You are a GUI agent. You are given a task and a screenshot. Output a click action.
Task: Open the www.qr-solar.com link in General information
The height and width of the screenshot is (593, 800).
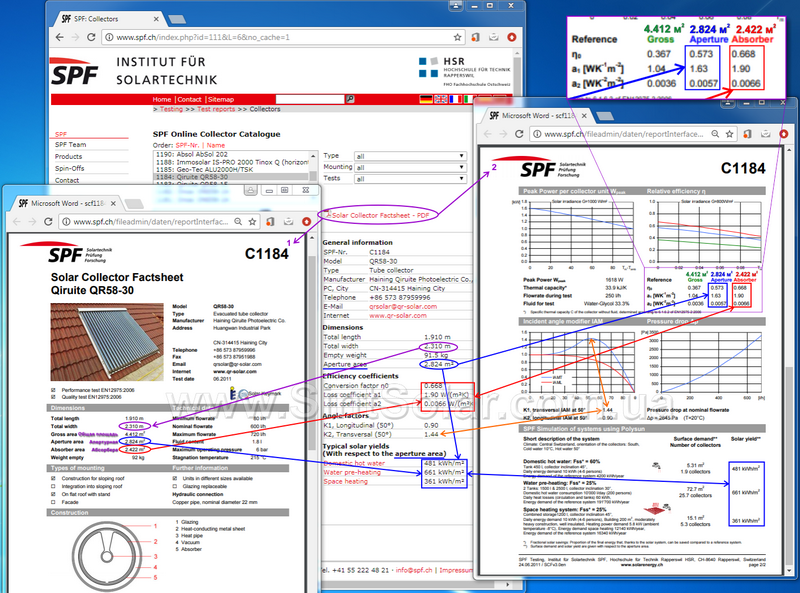(x=398, y=316)
